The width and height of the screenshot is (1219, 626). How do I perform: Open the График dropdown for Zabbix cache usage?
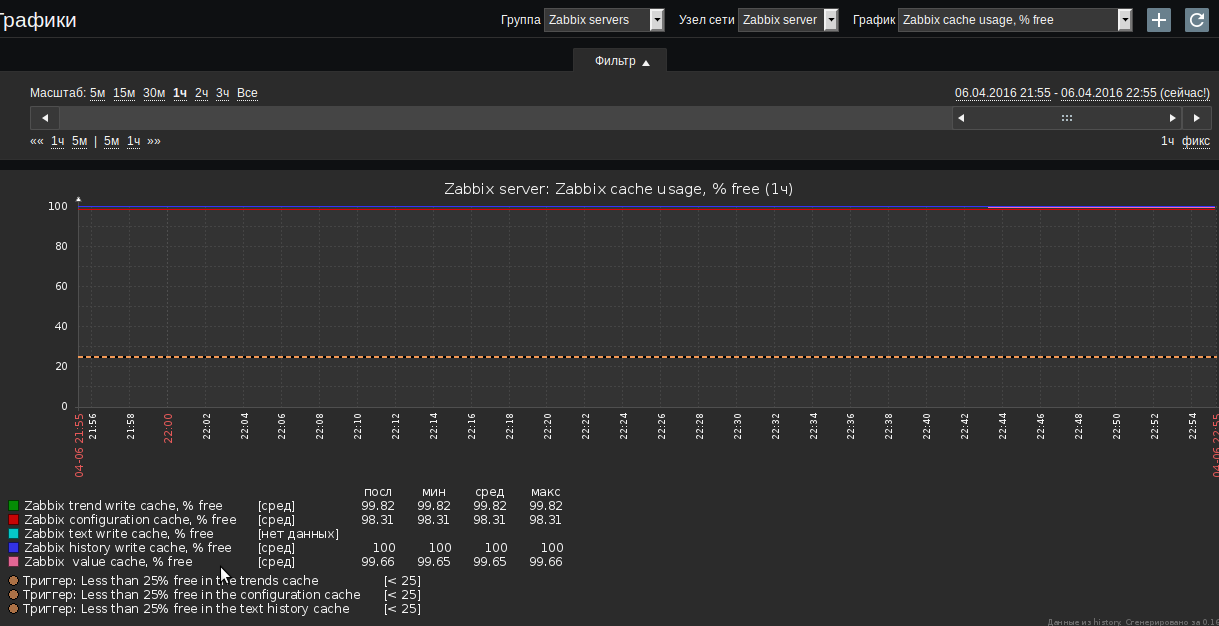pyautogui.click(x=1014, y=20)
